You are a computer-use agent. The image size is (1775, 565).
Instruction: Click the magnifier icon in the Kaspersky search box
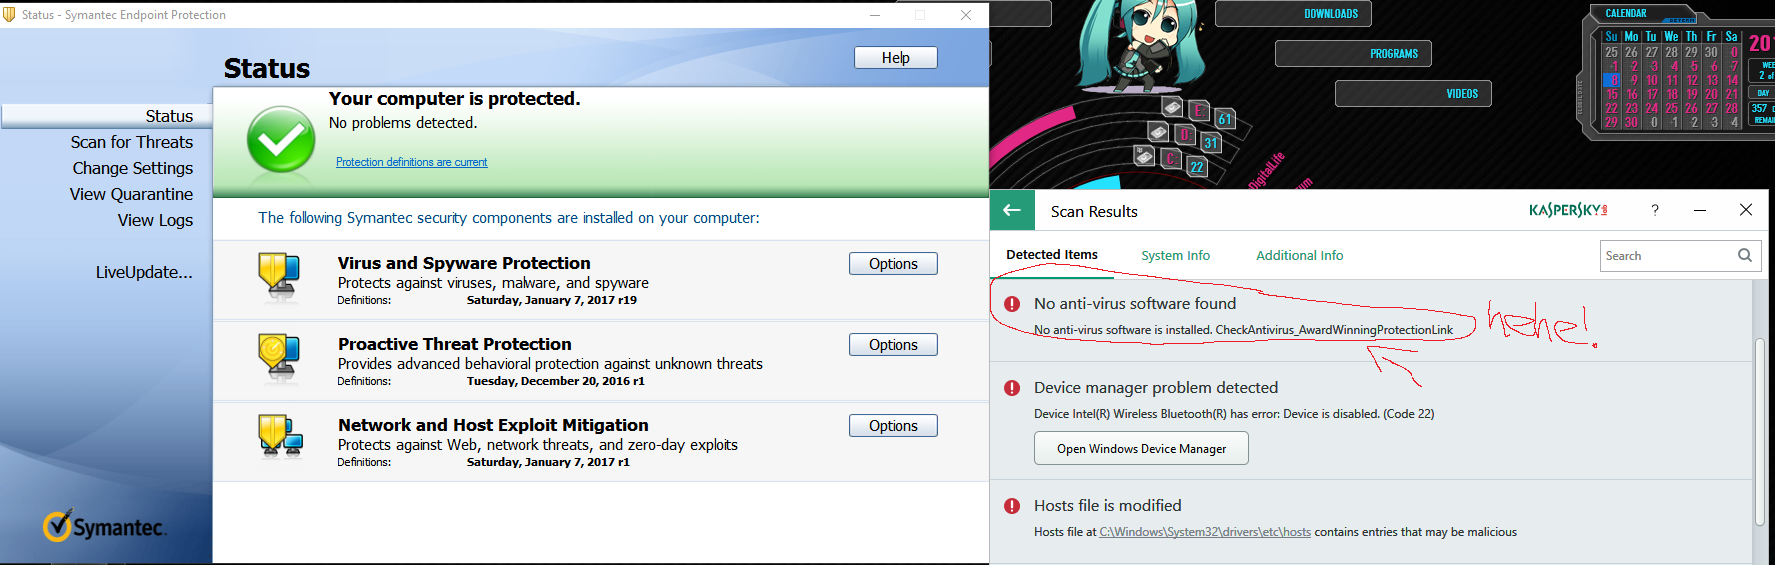tap(1745, 255)
